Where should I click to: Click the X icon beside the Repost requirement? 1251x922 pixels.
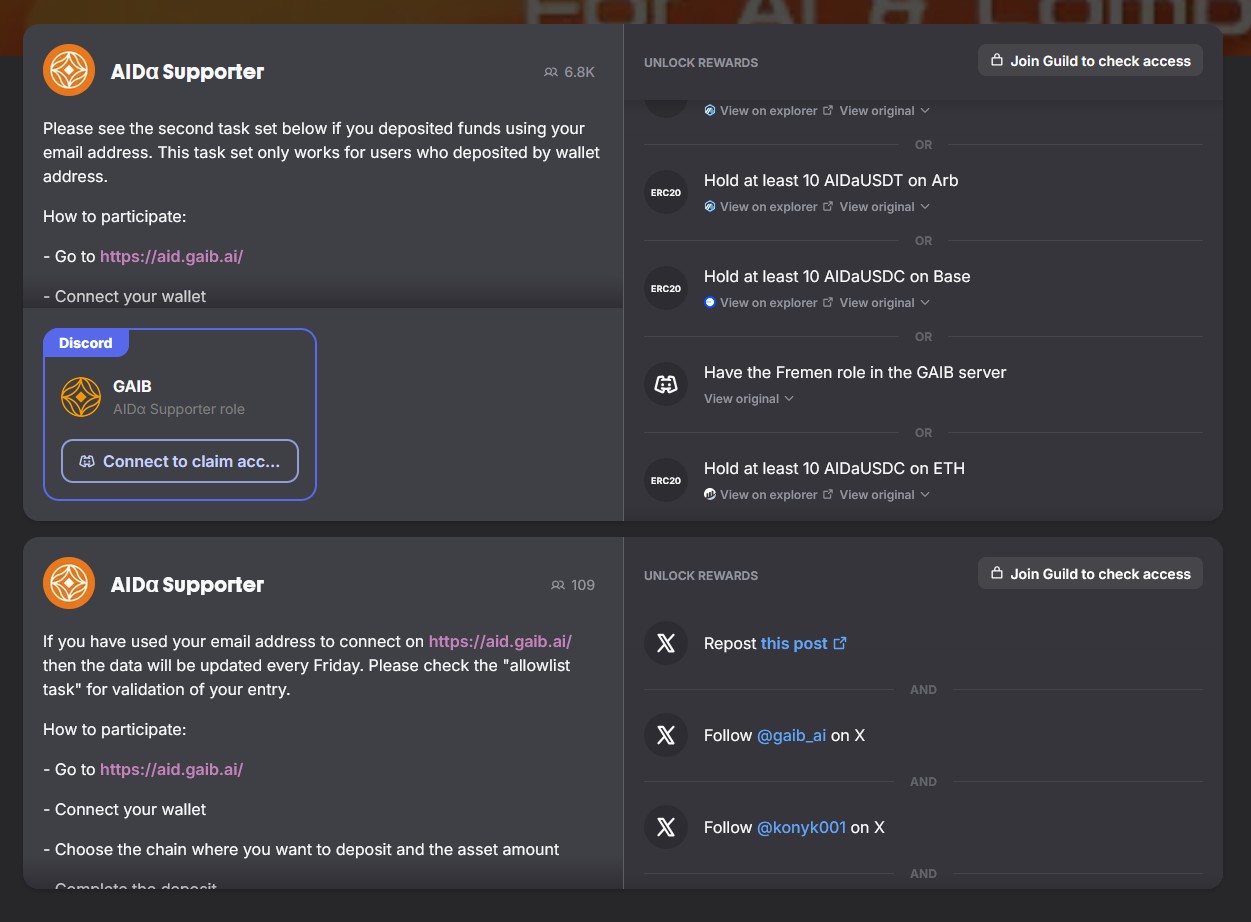[666, 643]
